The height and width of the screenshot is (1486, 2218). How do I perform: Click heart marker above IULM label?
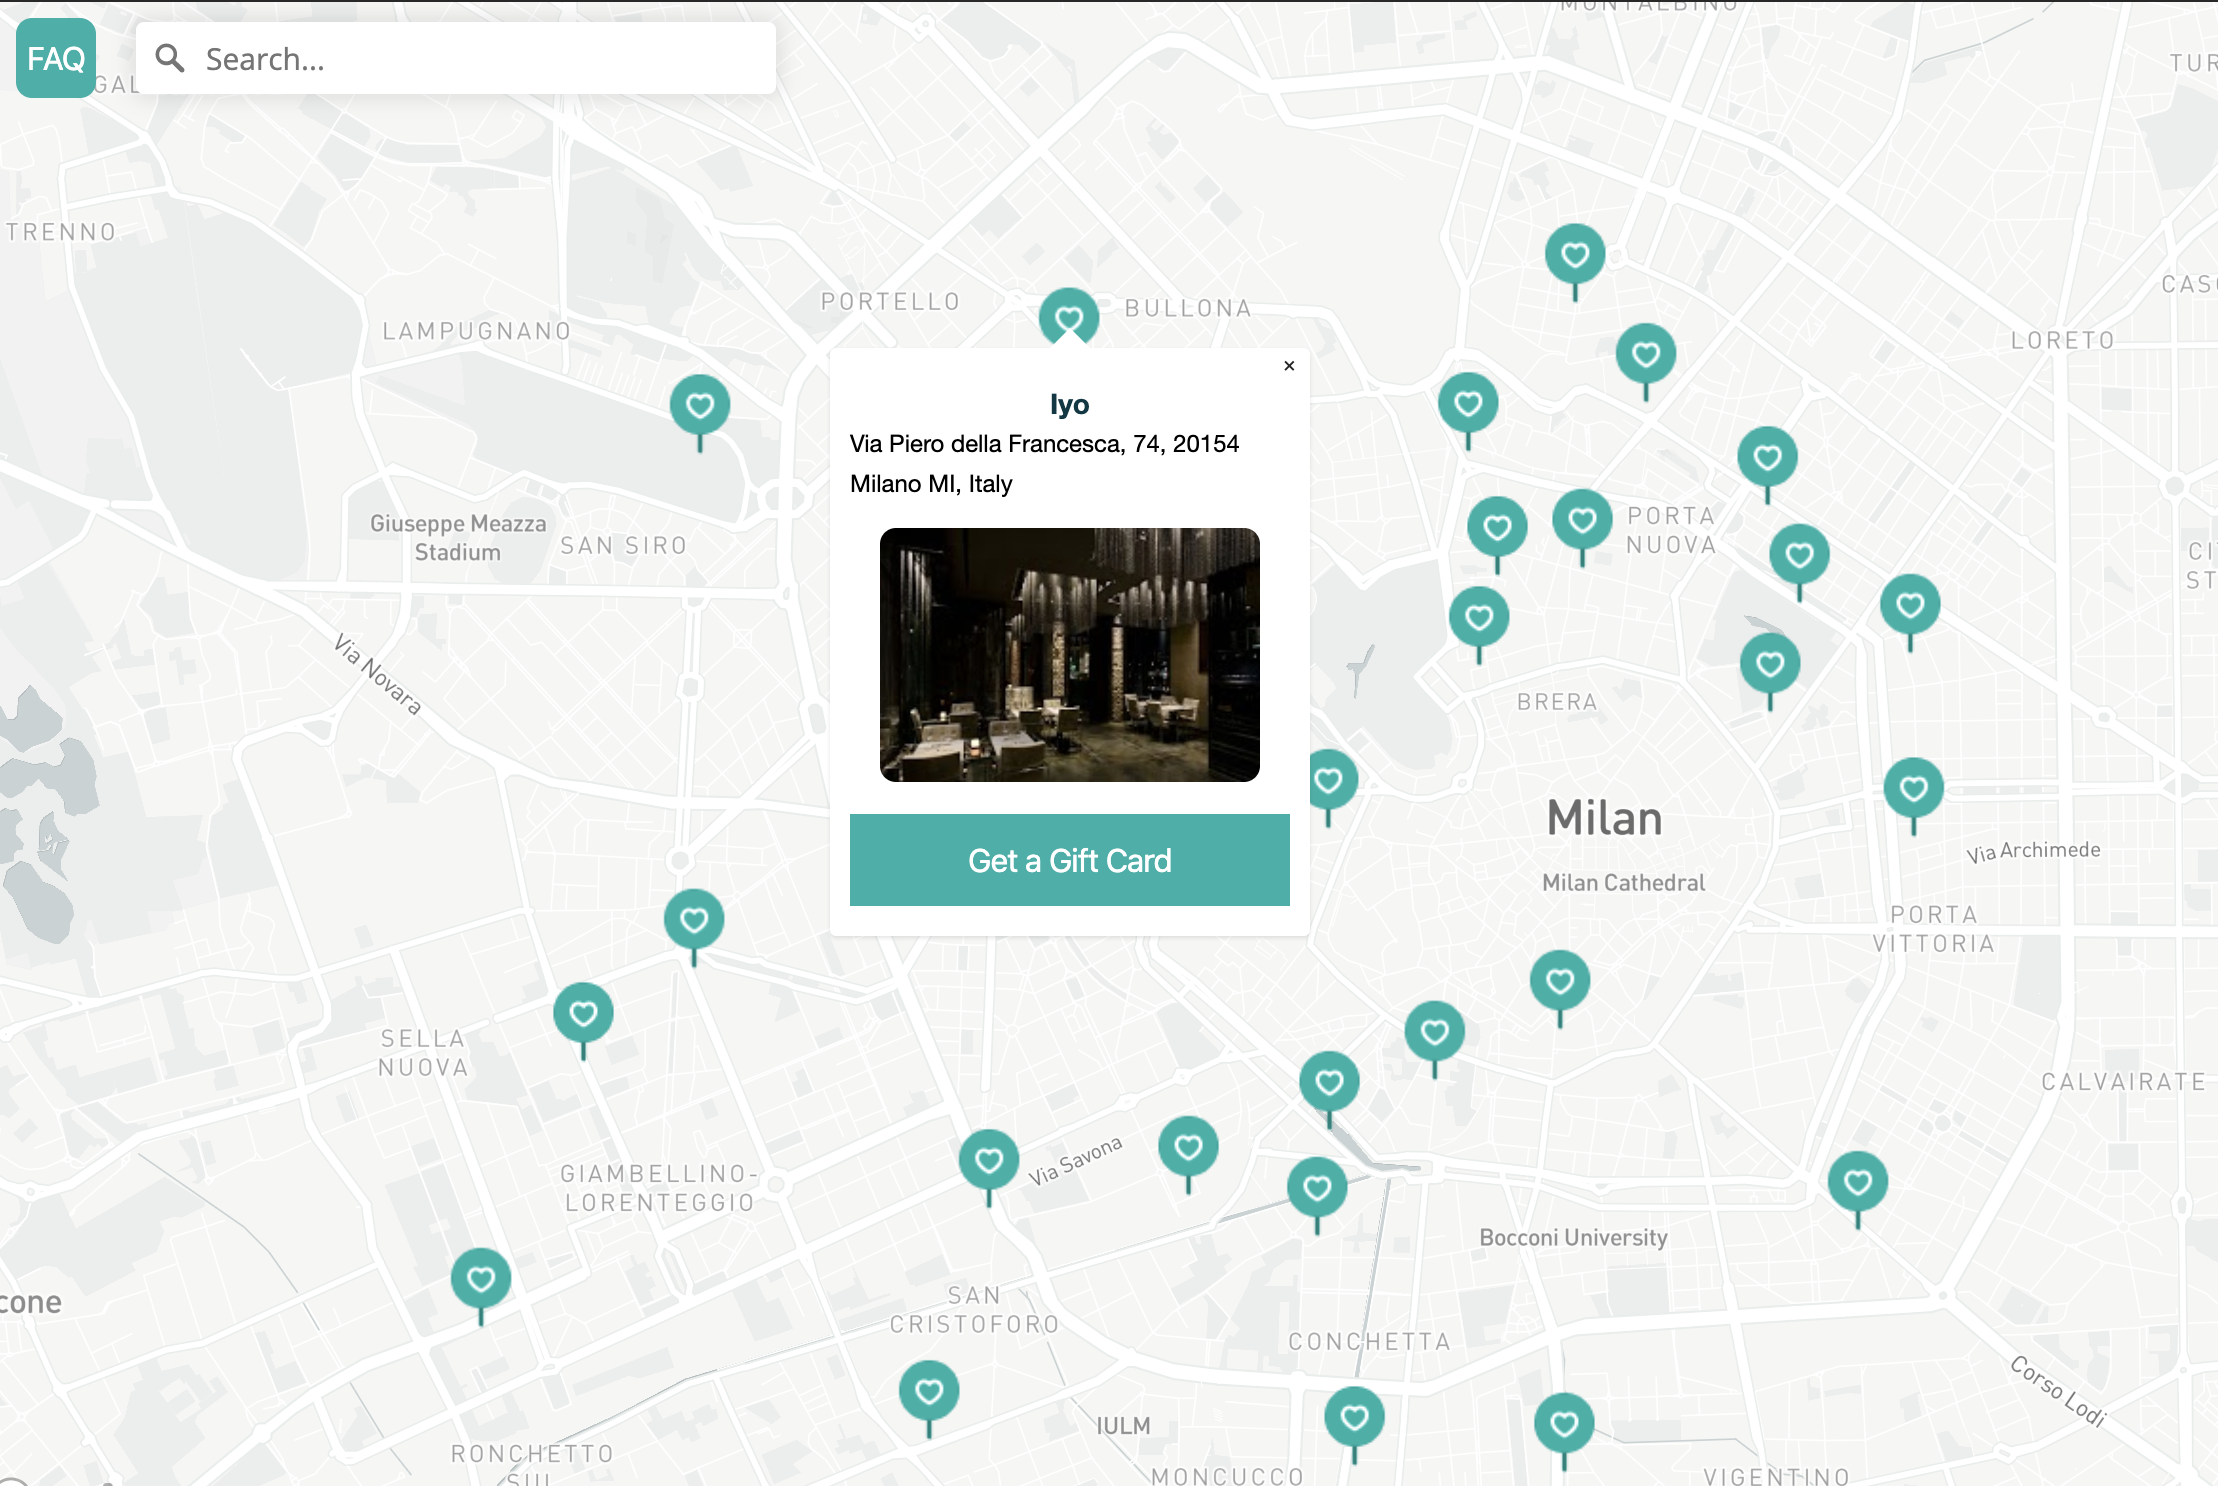pyautogui.click(x=929, y=1391)
